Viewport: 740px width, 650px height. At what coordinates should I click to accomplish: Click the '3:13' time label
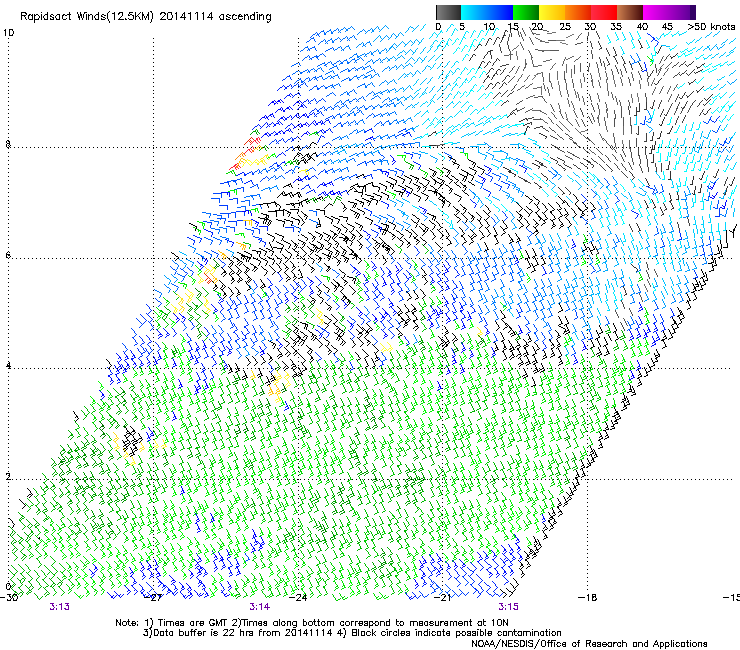(59, 607)
